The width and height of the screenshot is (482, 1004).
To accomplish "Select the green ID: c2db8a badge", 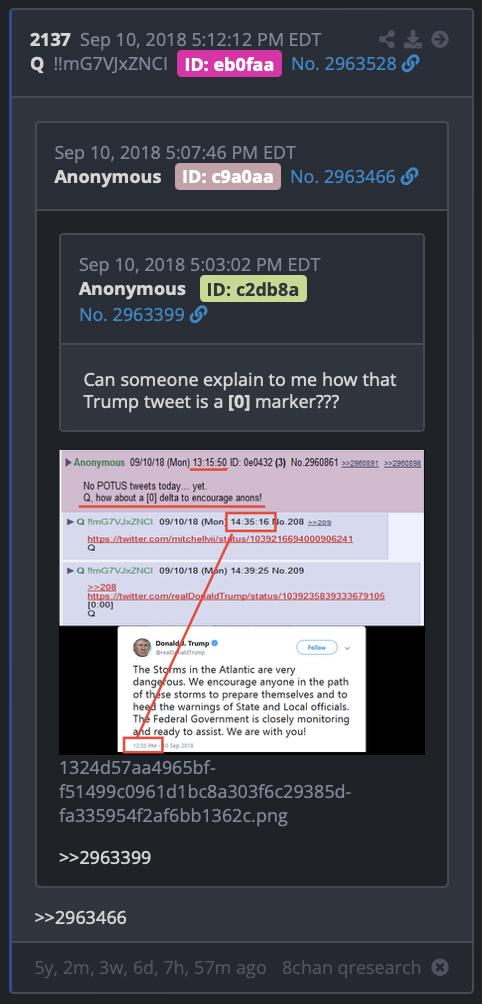I will (x=253, y=289).
